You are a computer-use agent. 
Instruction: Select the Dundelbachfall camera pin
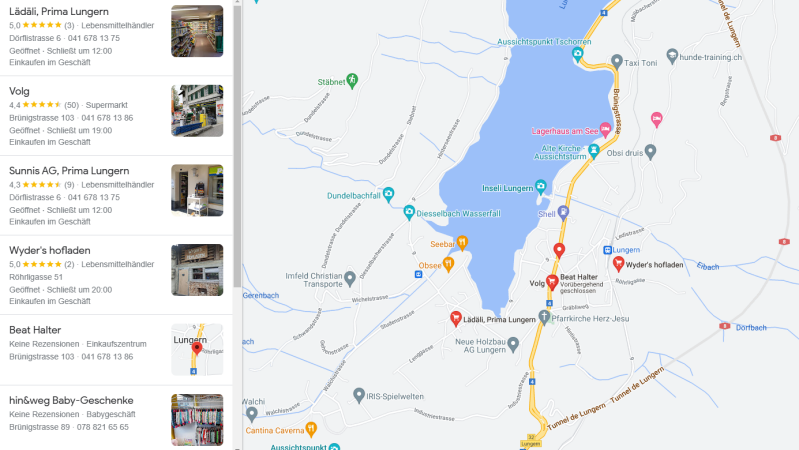(388, 194)
